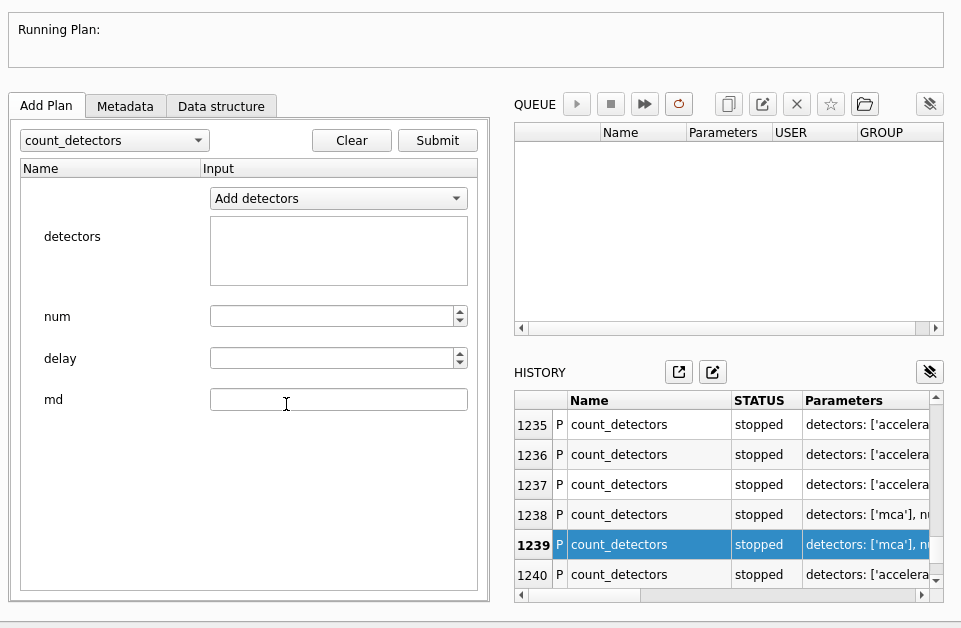Click the history Parameters column header

coord(865,401)
